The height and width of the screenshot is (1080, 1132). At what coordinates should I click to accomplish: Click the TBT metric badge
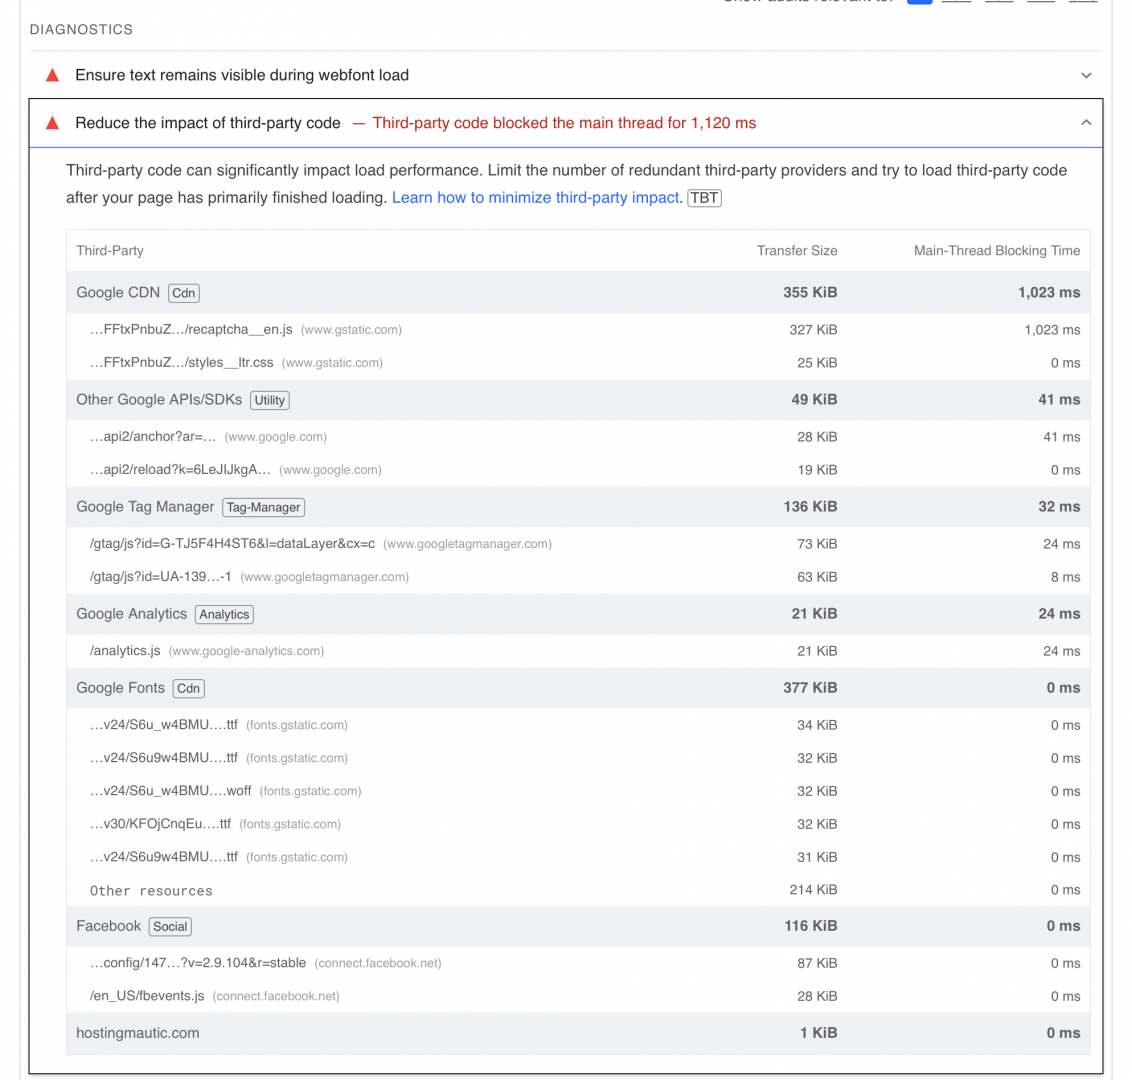[704, 198]
